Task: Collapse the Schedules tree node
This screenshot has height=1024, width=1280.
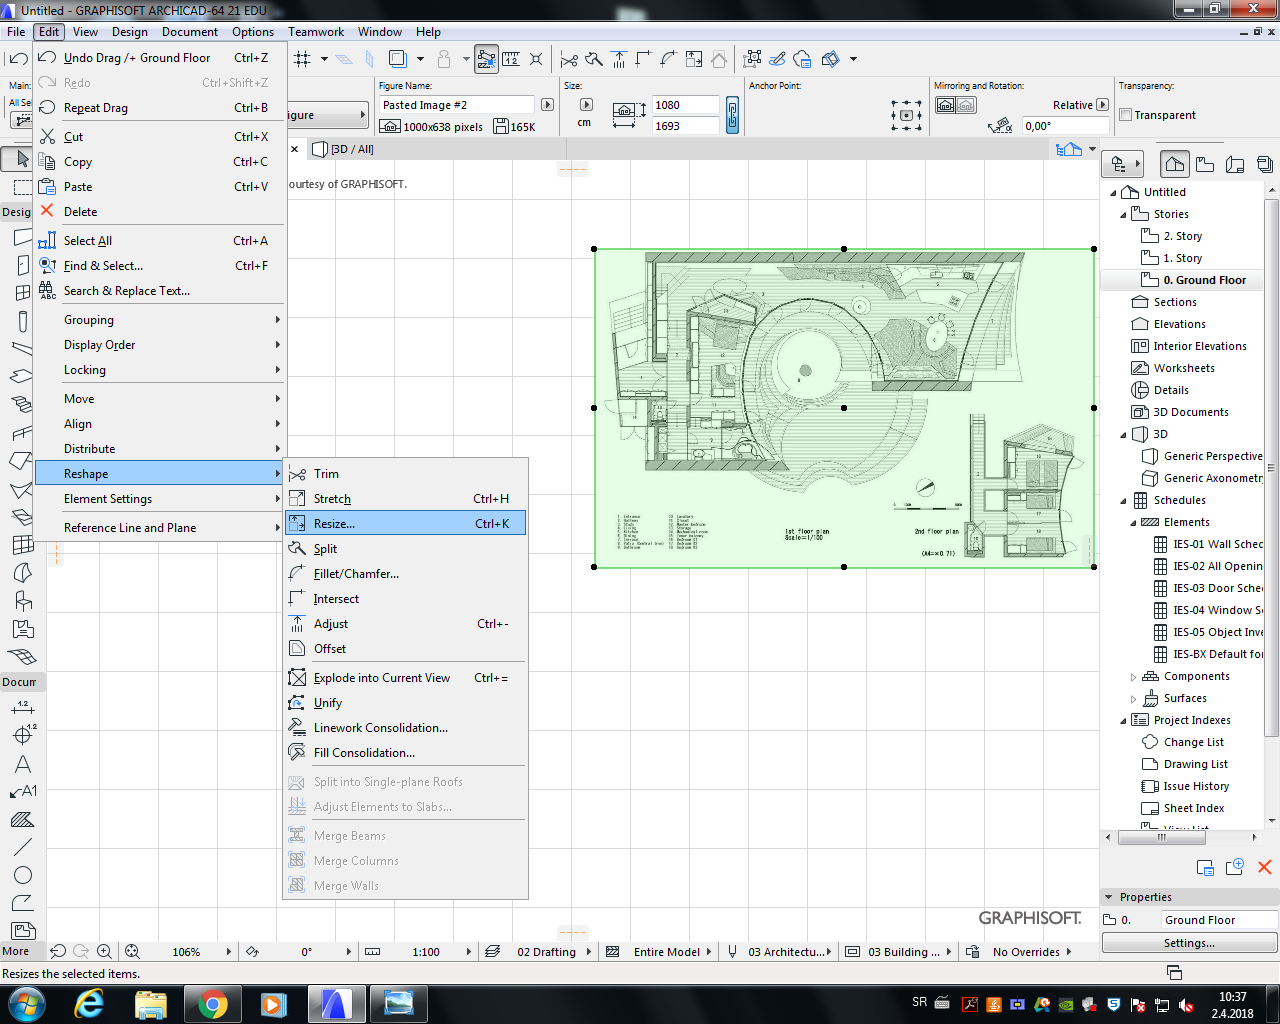Action: [1123, 500]
